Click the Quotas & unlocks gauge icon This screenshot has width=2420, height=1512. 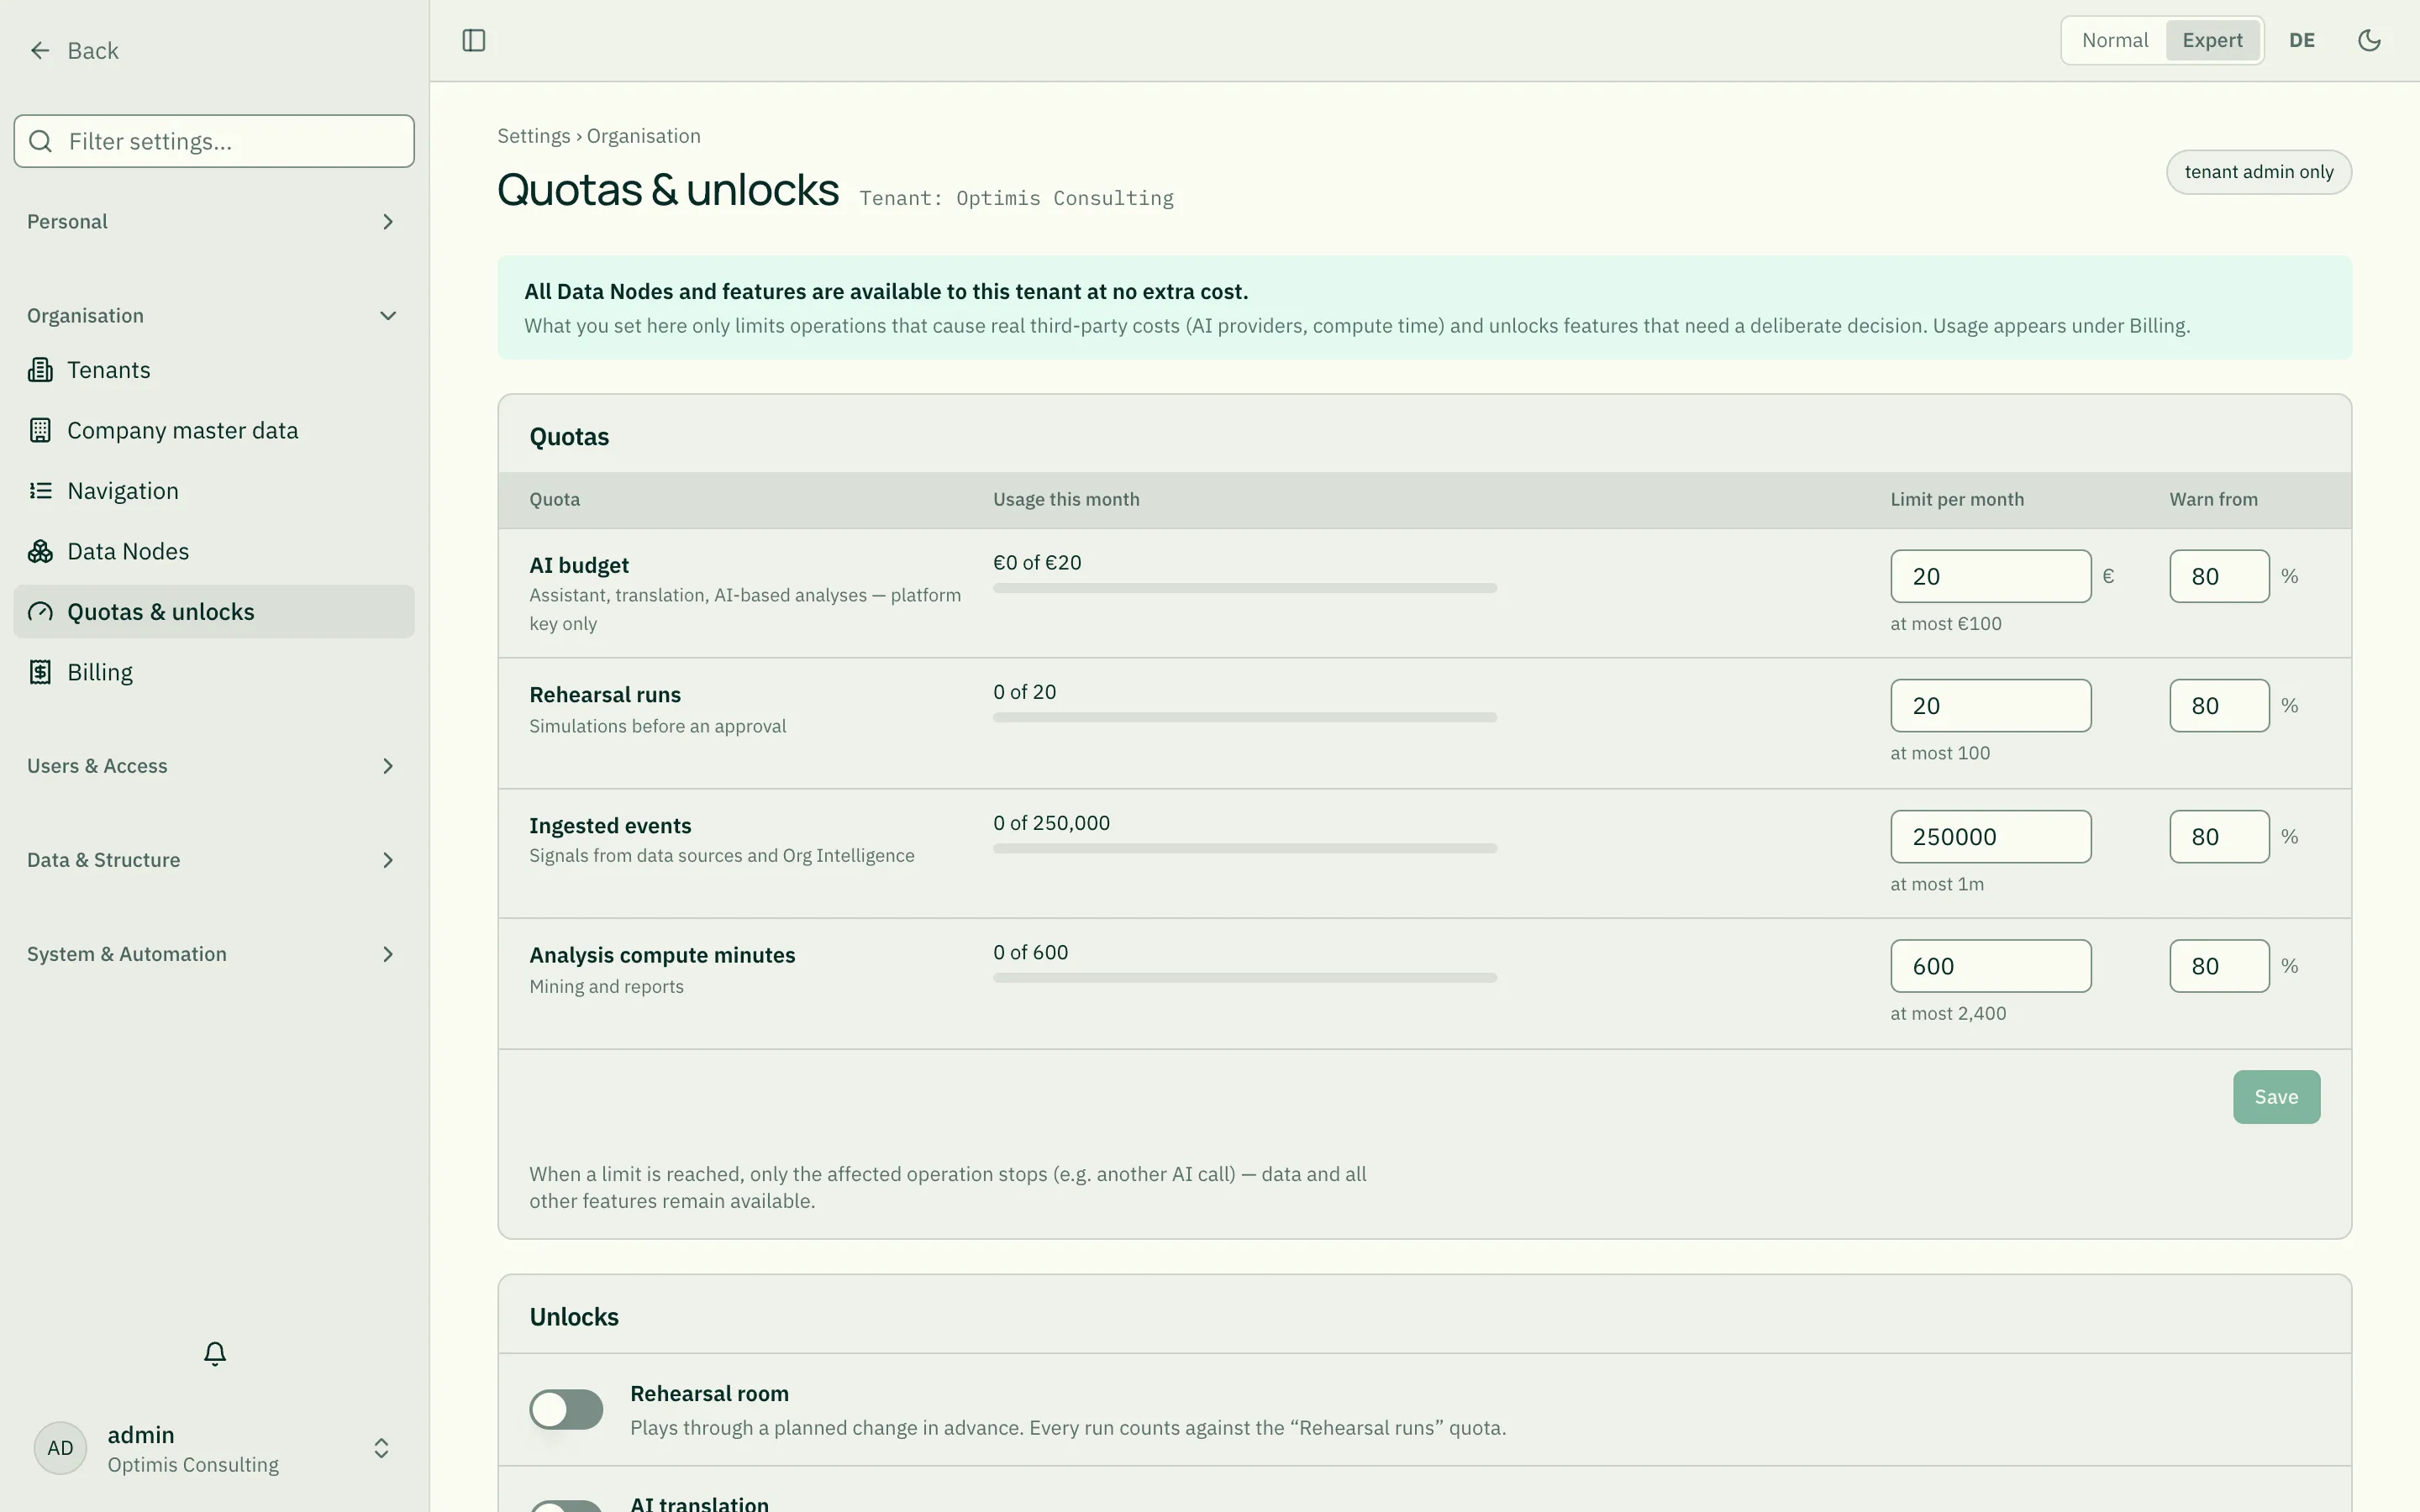click(40, 612)
